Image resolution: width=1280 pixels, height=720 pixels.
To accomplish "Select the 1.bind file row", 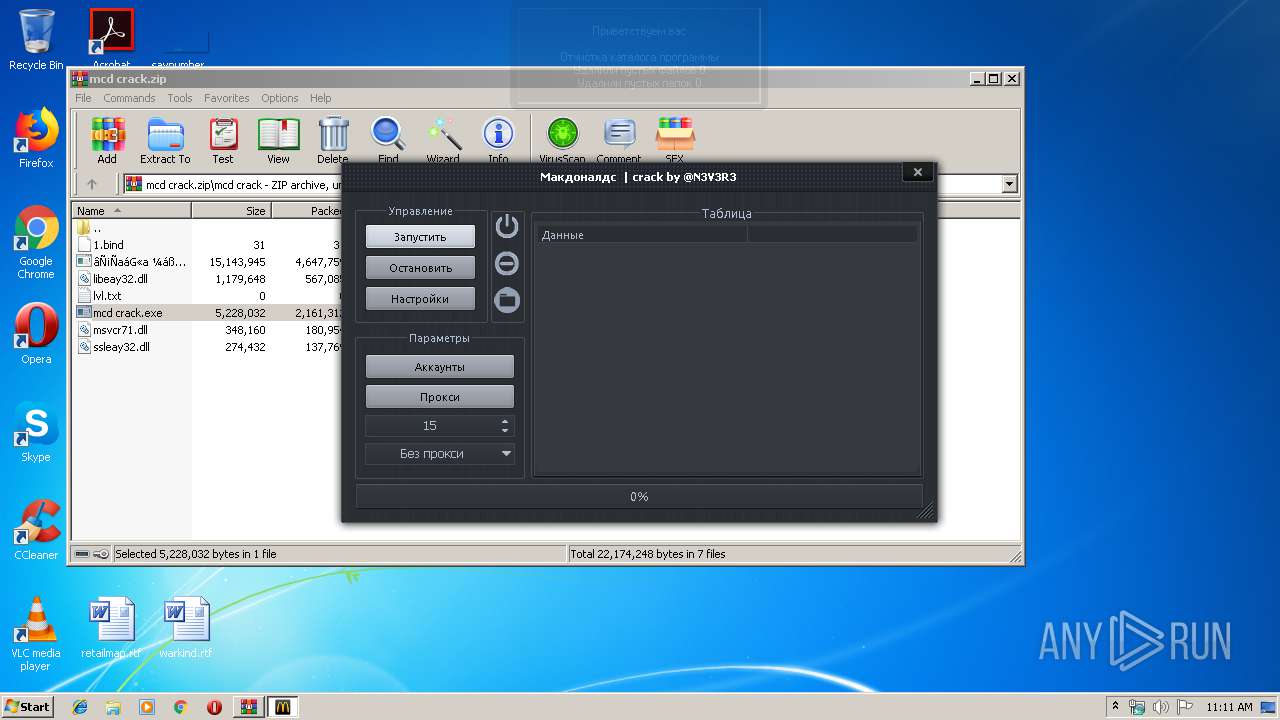I will [x=108, y=245].
